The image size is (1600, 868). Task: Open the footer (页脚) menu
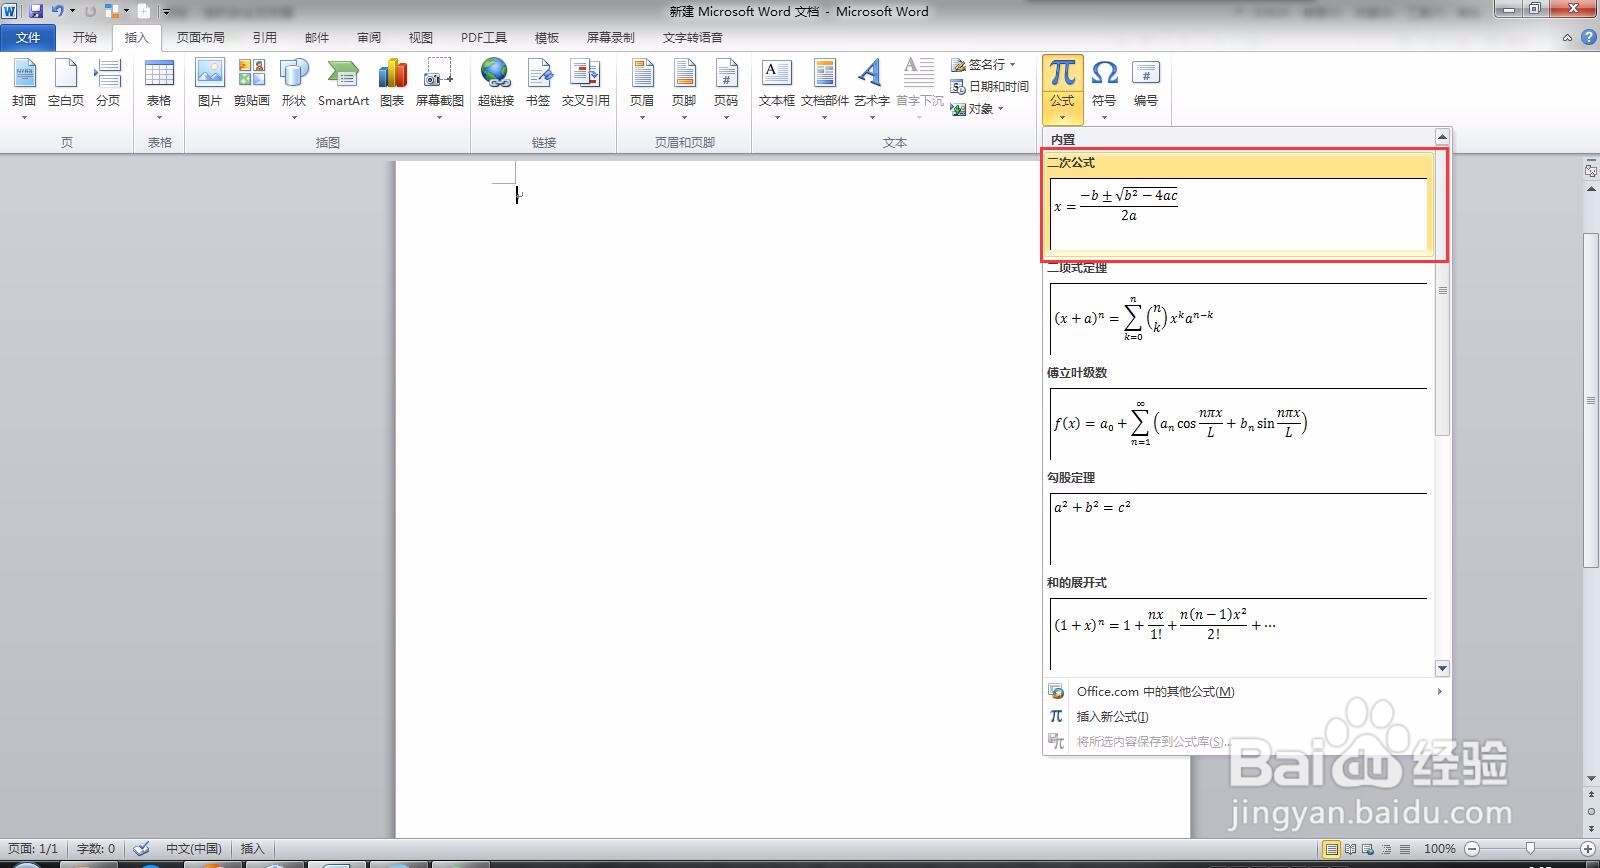point(684,88)
